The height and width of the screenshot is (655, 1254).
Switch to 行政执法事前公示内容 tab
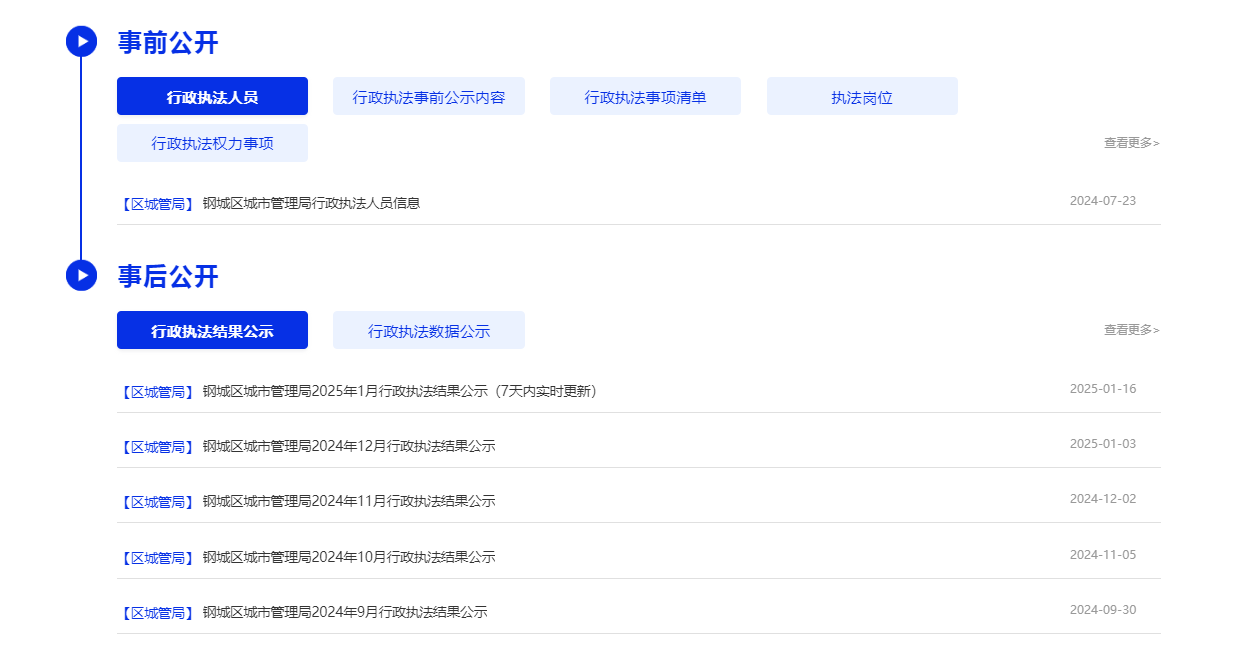(x=429, y=96)
